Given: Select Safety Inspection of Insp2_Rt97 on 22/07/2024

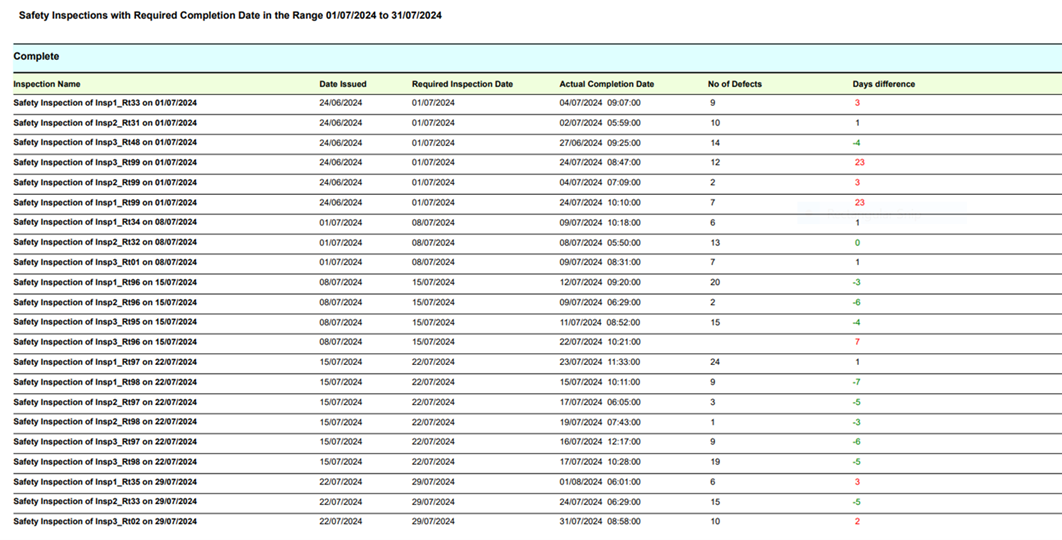Looking at the screenshot, I should [x=105, y=402].
